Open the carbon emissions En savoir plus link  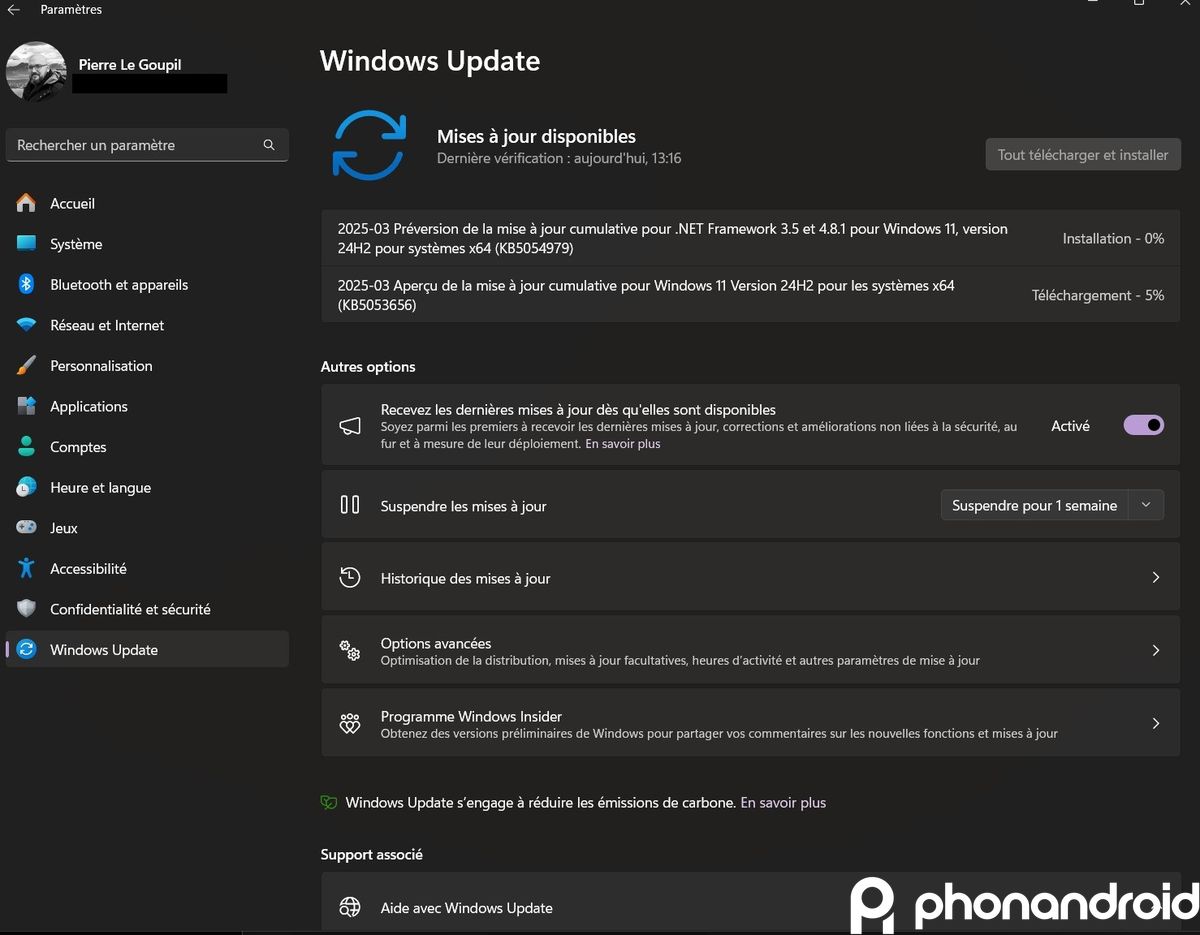pos(783,802)
